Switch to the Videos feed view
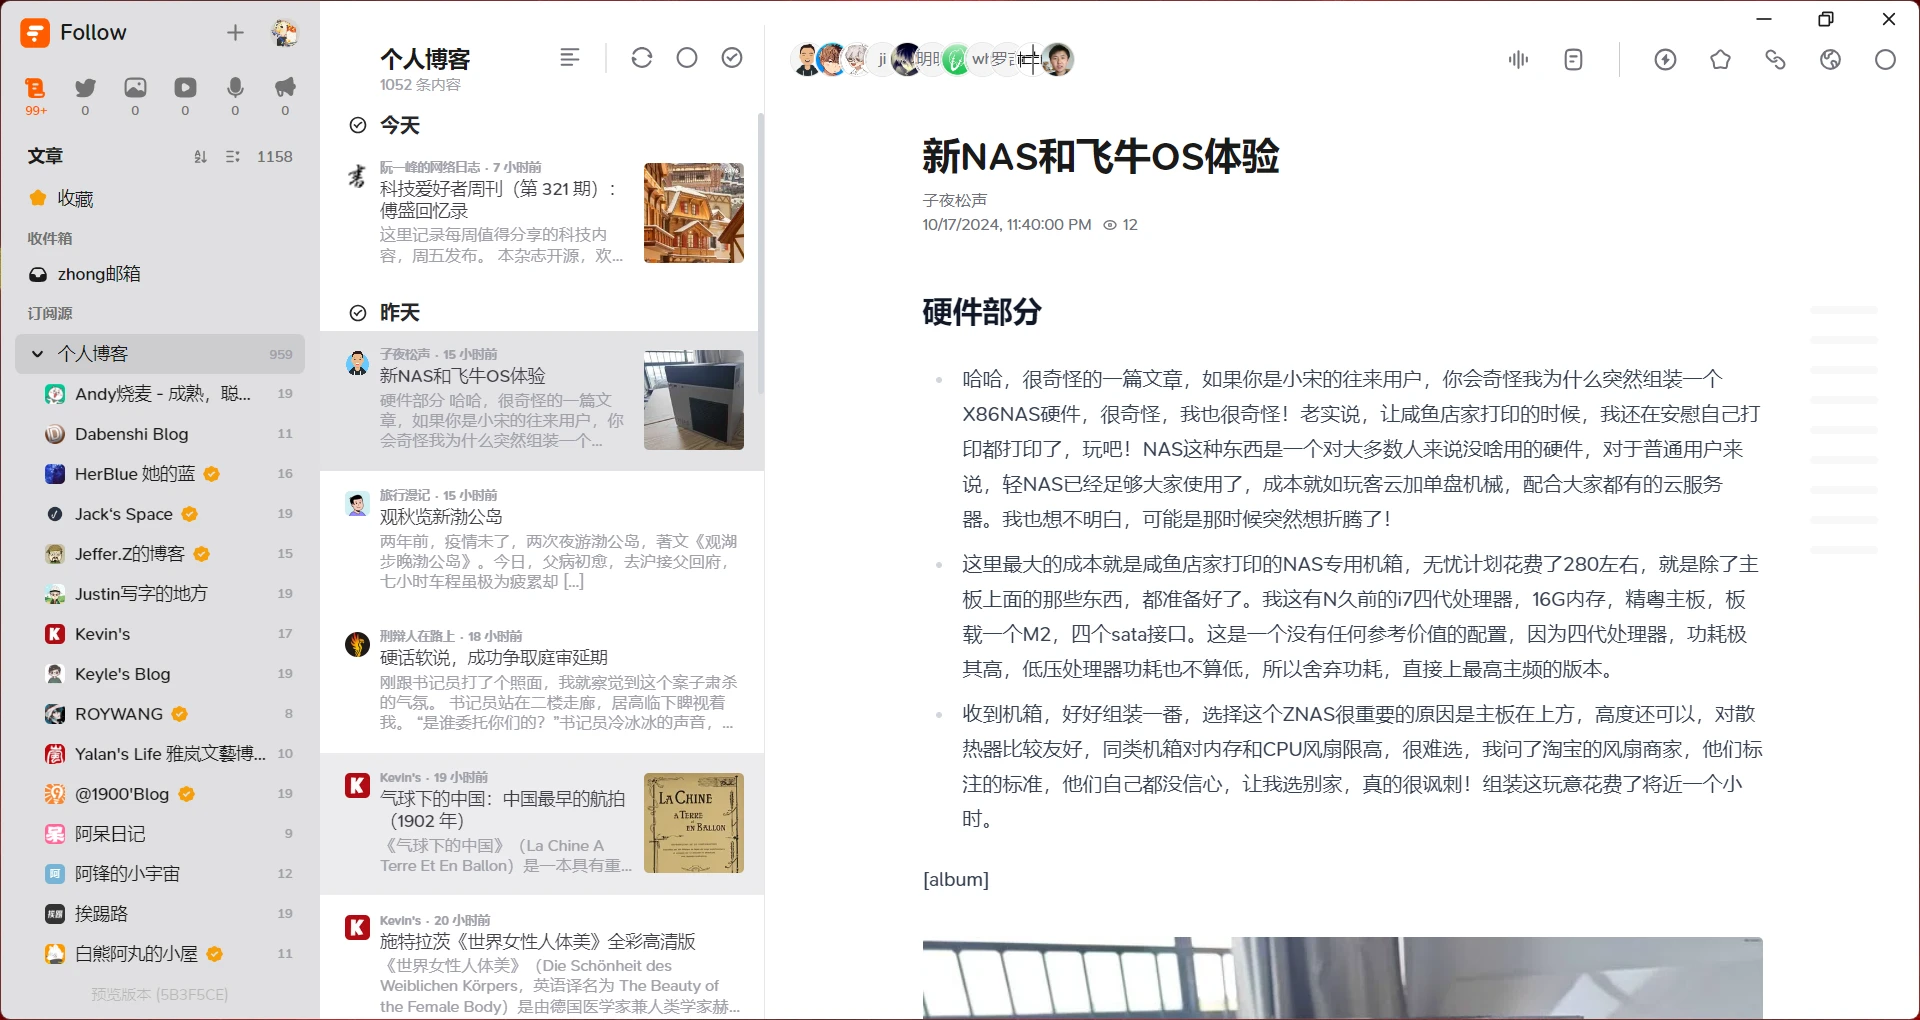This screenshot has width=1920, height=1020. 185,89
